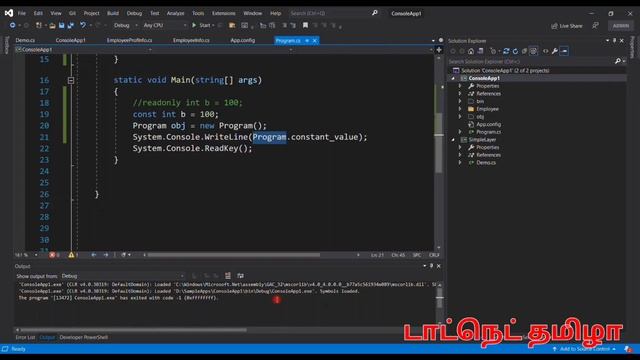Click the Live Share button label
Image resolution: width=640 pixels, height=360 pixels.
571,26
